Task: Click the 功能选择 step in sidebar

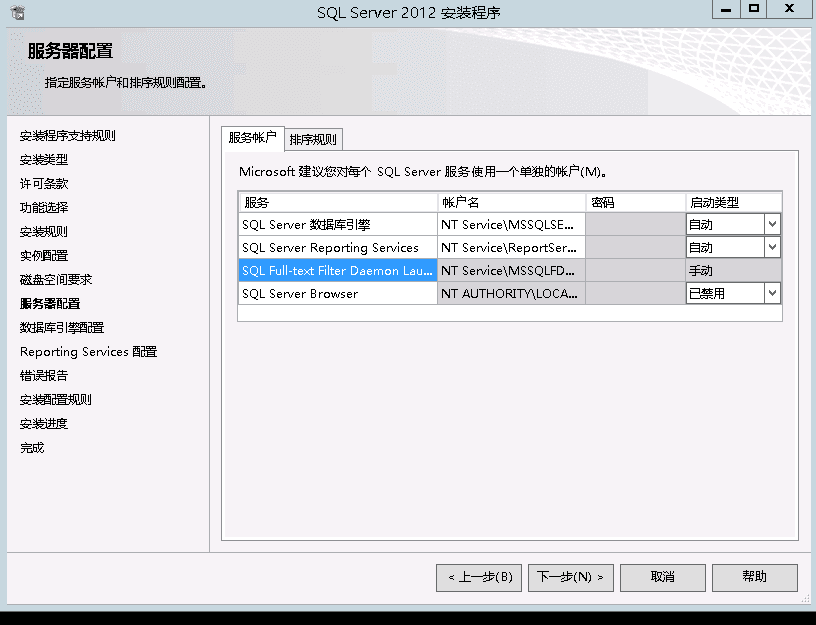Action: (44, 208)
